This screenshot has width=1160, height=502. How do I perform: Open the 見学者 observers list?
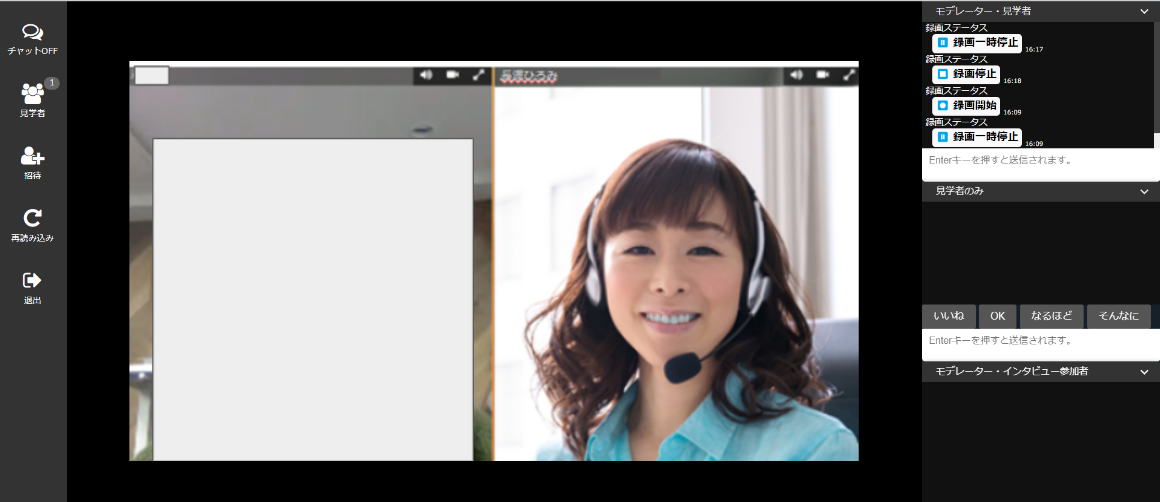pyautogui.click(x=33, y=94)
